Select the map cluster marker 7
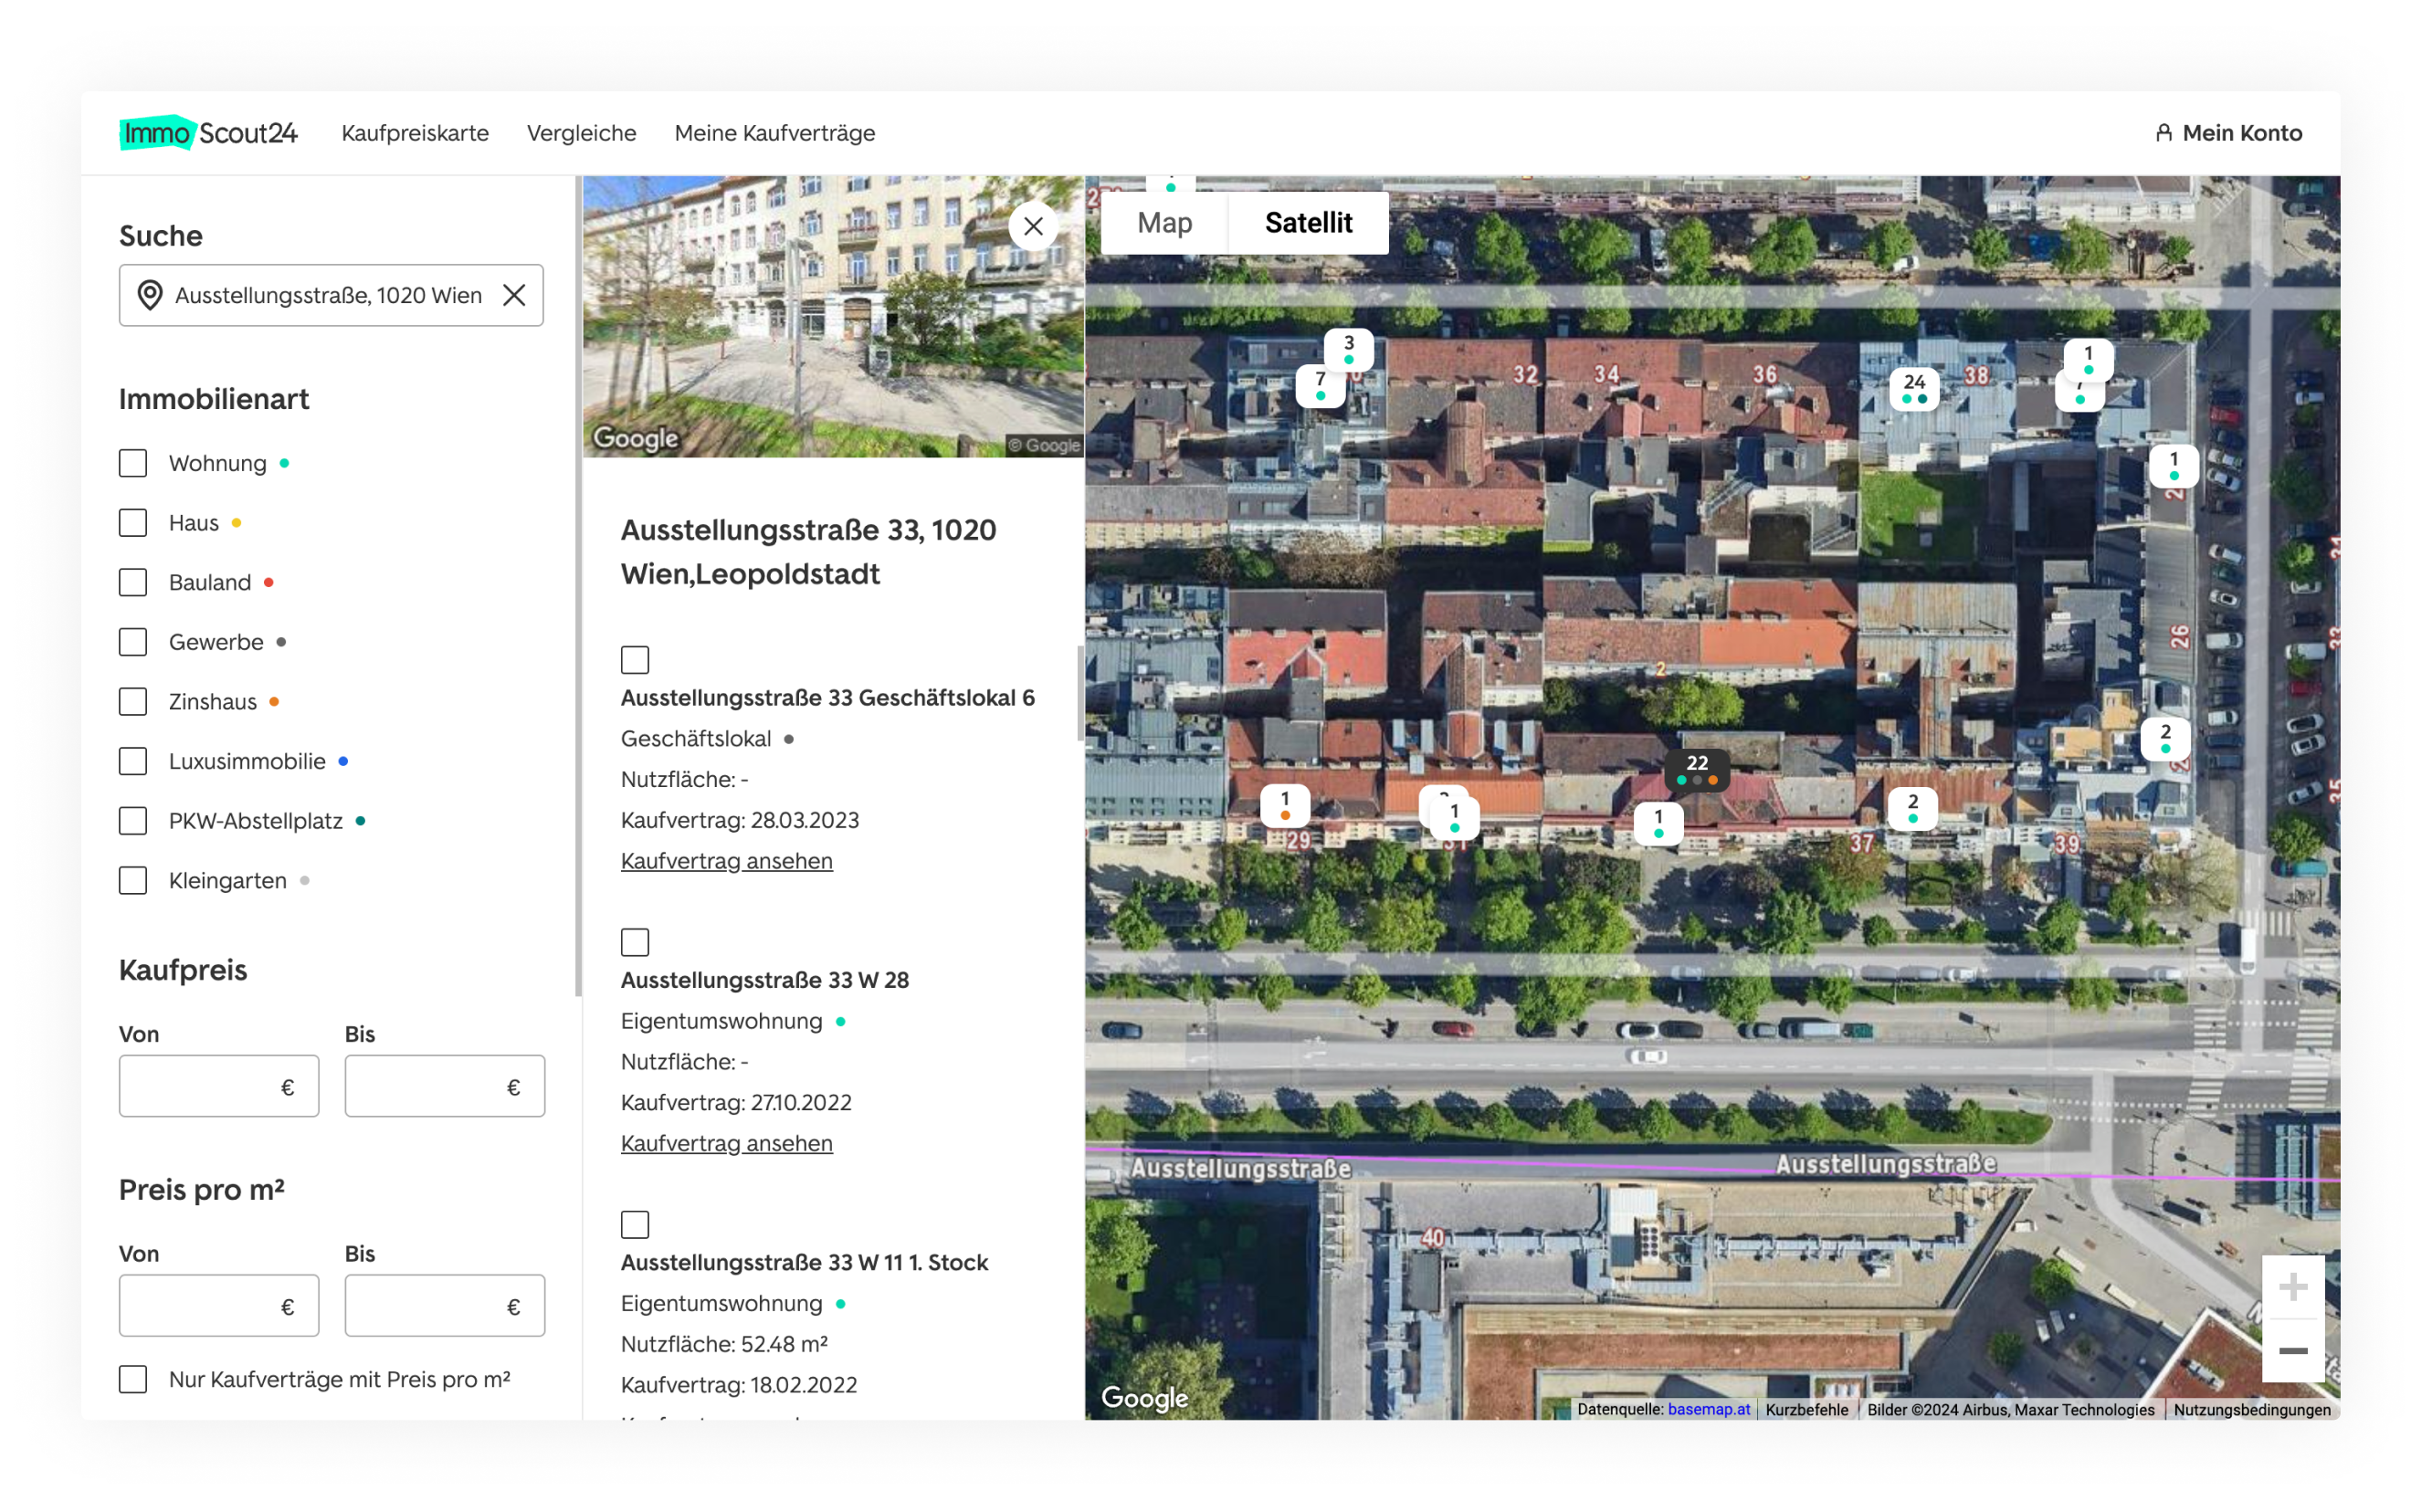This screenshot has width=2432, height=1512. 1320,385
